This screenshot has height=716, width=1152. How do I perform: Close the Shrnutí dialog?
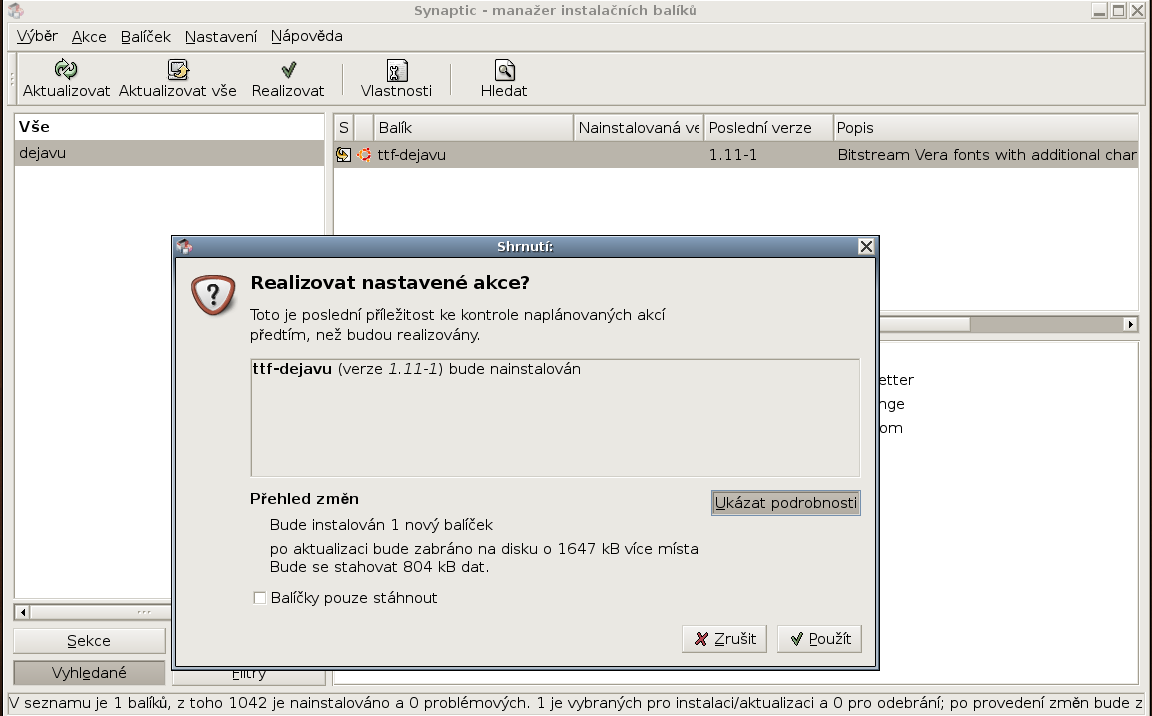click(x=866, y=247)
